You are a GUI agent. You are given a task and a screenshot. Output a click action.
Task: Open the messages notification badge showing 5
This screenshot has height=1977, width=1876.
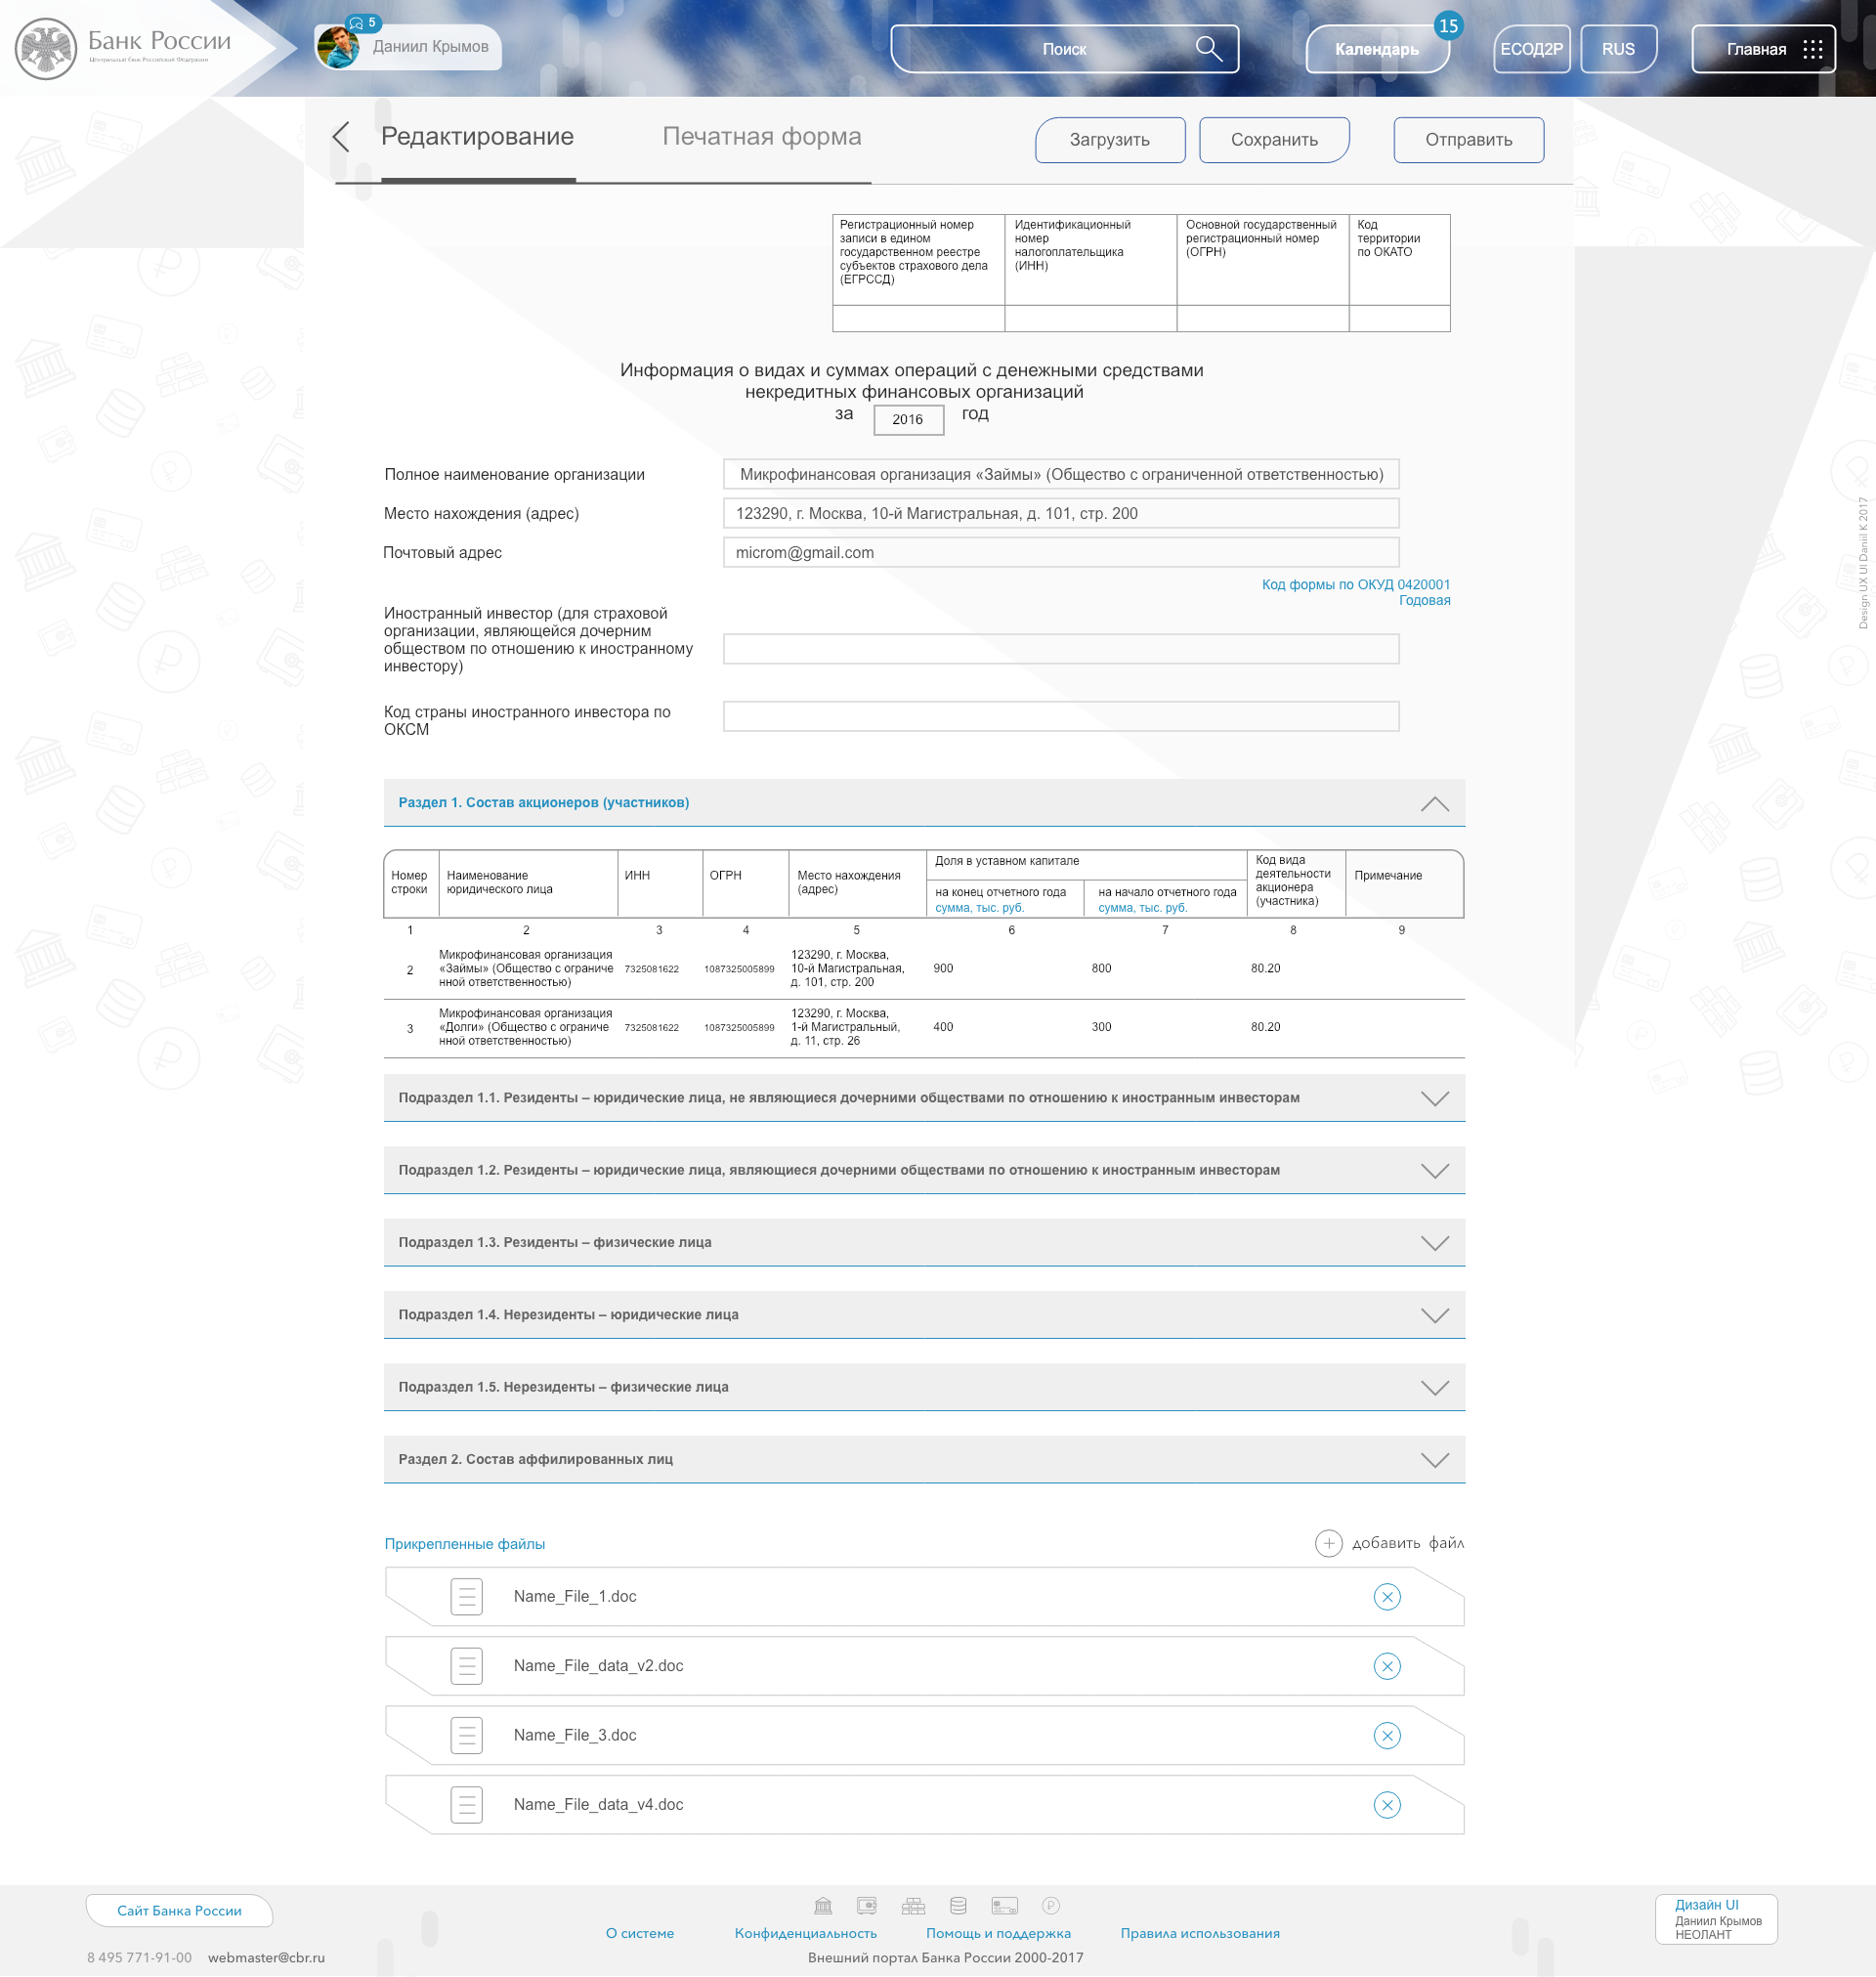click(363, 23)
